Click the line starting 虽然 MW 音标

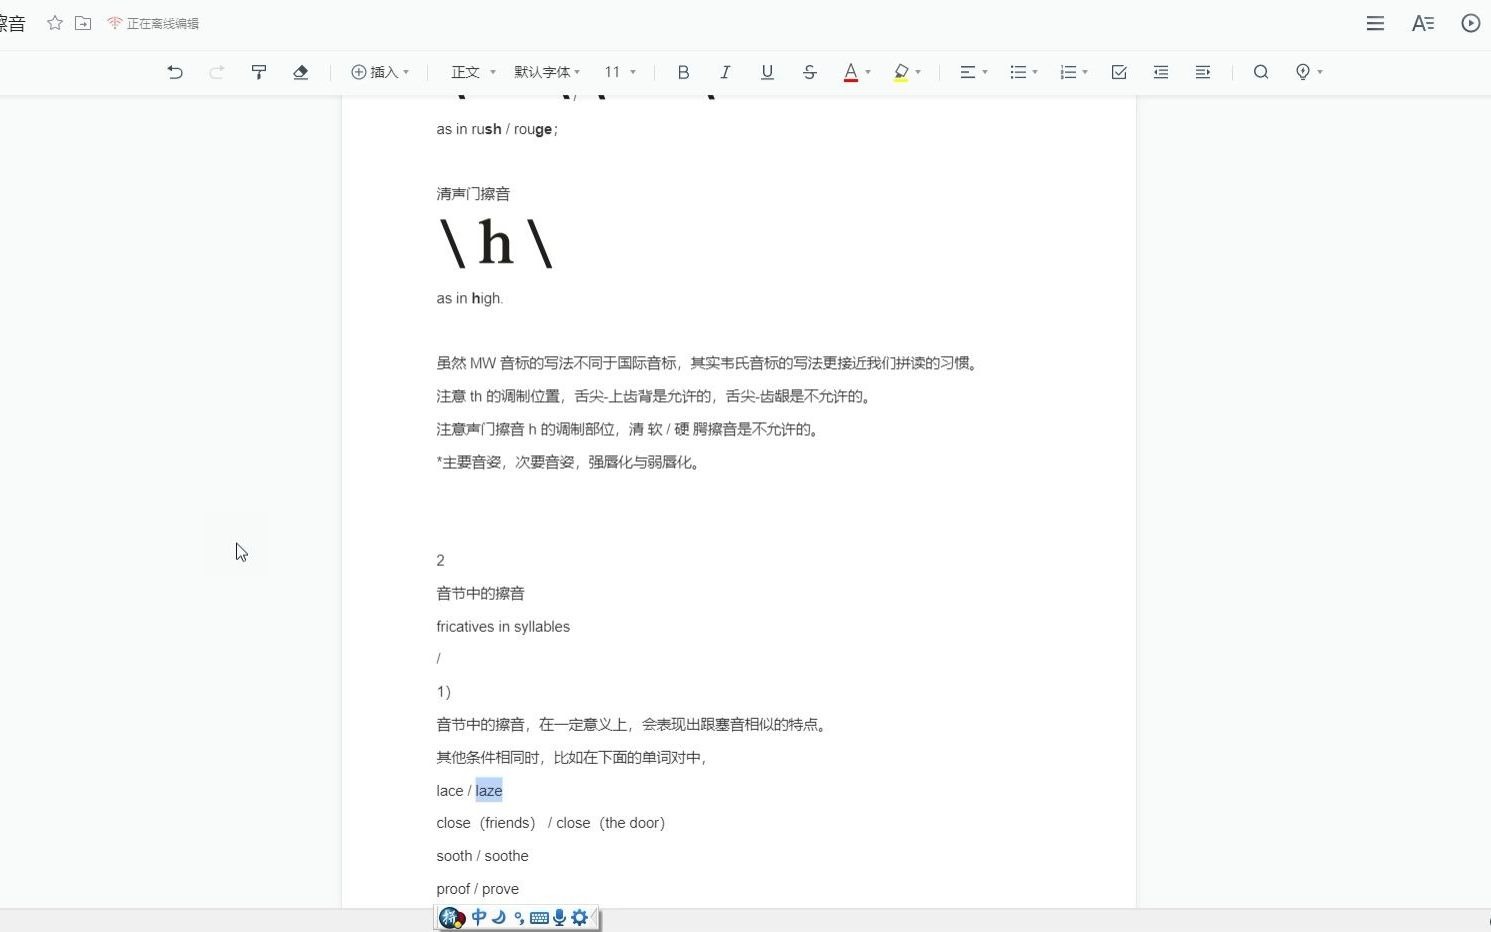click(x=708, y=363)
